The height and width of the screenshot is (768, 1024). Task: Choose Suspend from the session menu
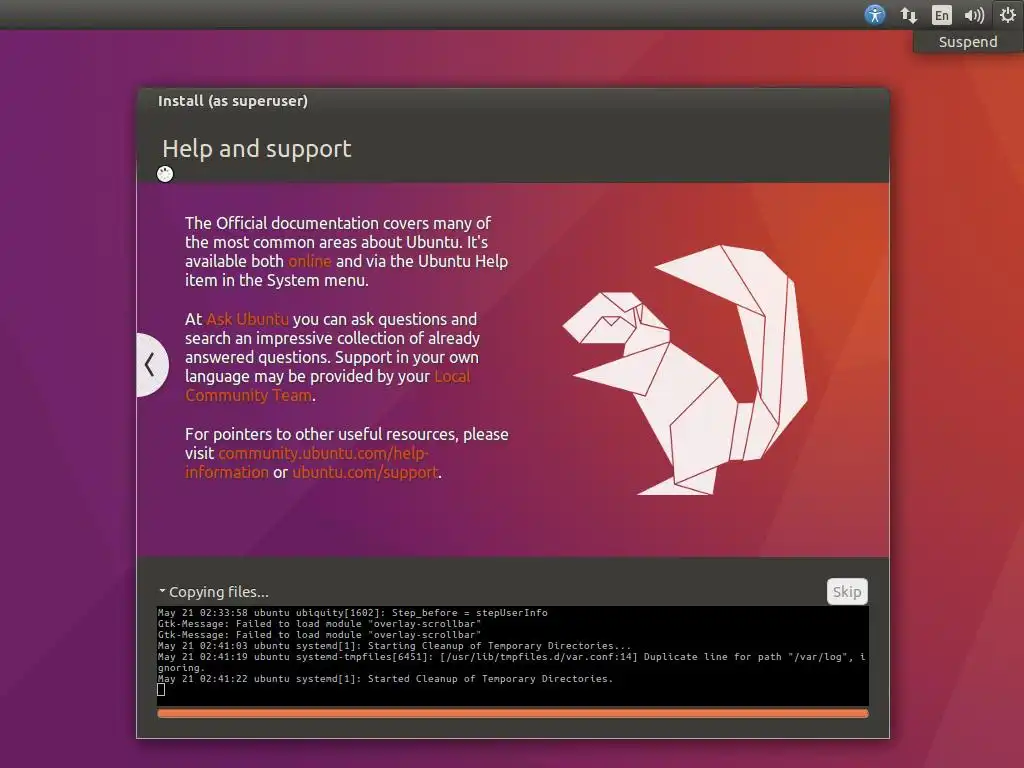pyautogui.click(x=968, y=42)
